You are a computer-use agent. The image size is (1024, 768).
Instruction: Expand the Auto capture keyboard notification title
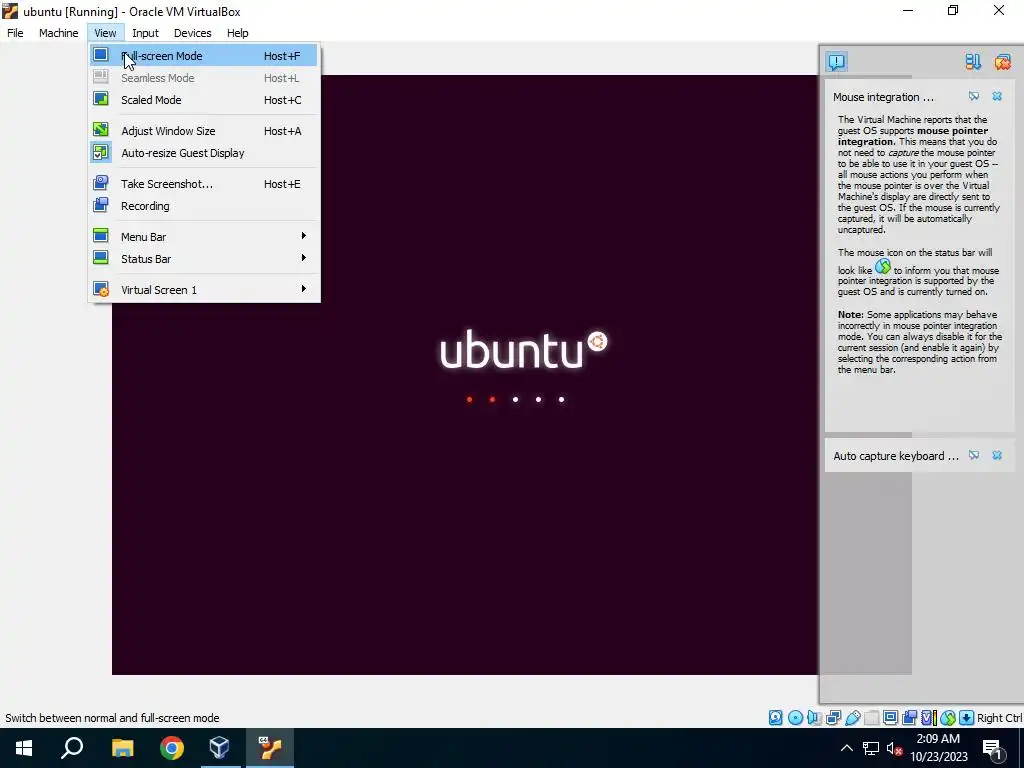coord(896,456)
